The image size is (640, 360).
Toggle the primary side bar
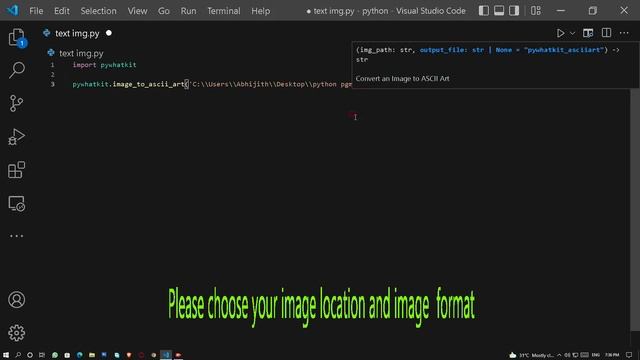point(484,11)
